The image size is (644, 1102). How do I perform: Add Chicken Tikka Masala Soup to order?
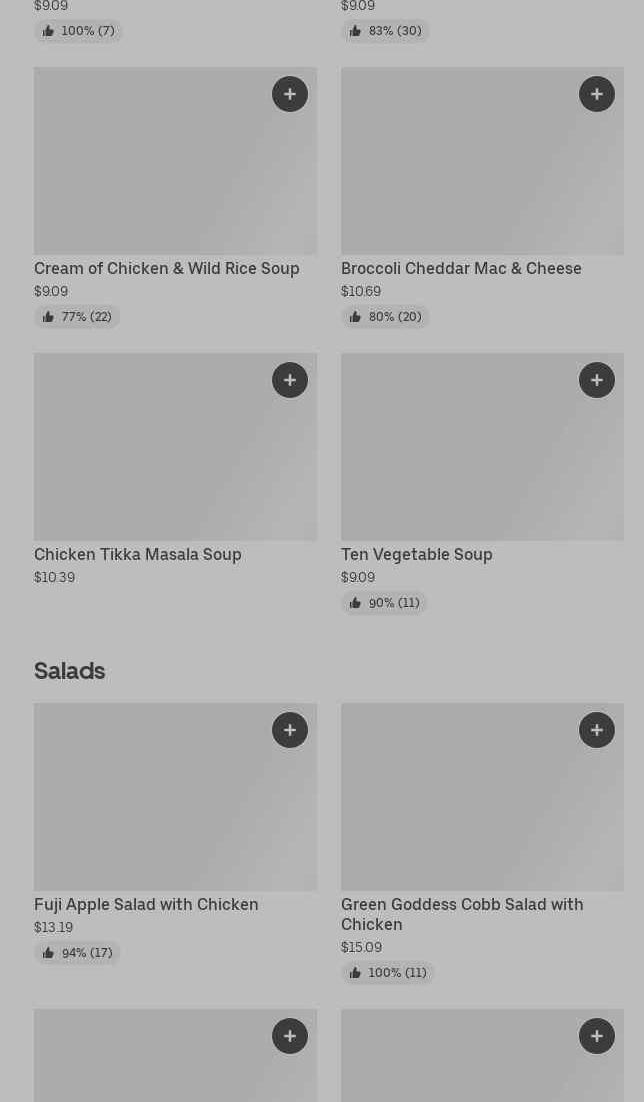click(290, 380)
